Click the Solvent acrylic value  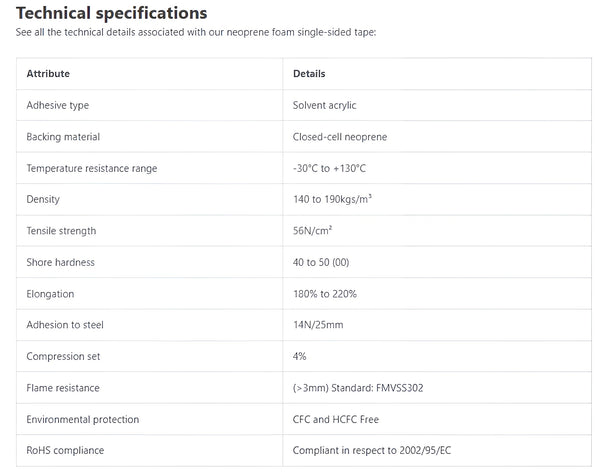[325, 105]
